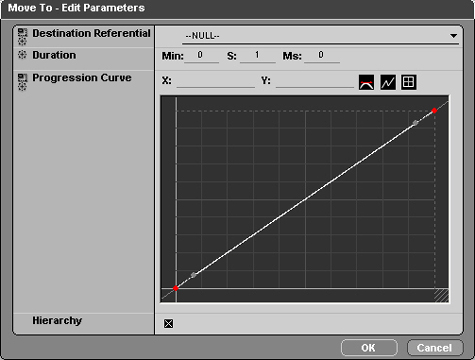Click the curve Y coordinate field
Screen dimensions: 475x360
[315, 81]
